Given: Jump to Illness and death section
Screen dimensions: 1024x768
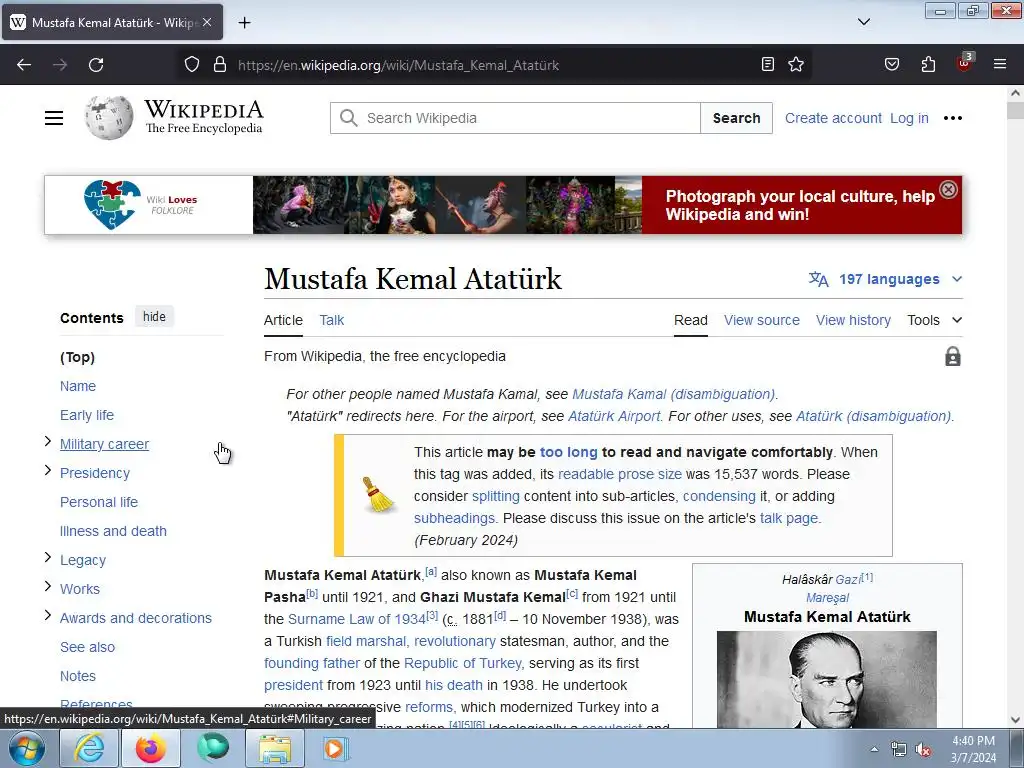Looking at the screenshot, I should [113, 531].
